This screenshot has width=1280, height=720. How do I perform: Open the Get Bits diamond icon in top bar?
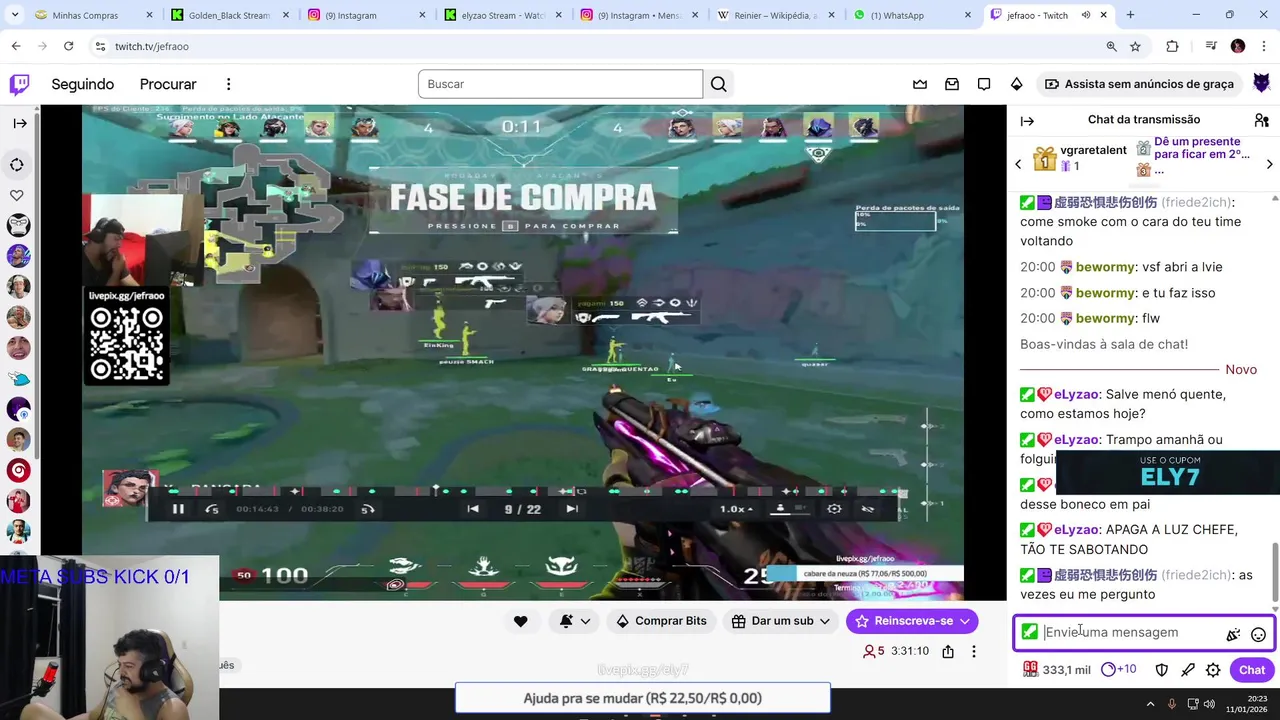[x=1016, y=84]
